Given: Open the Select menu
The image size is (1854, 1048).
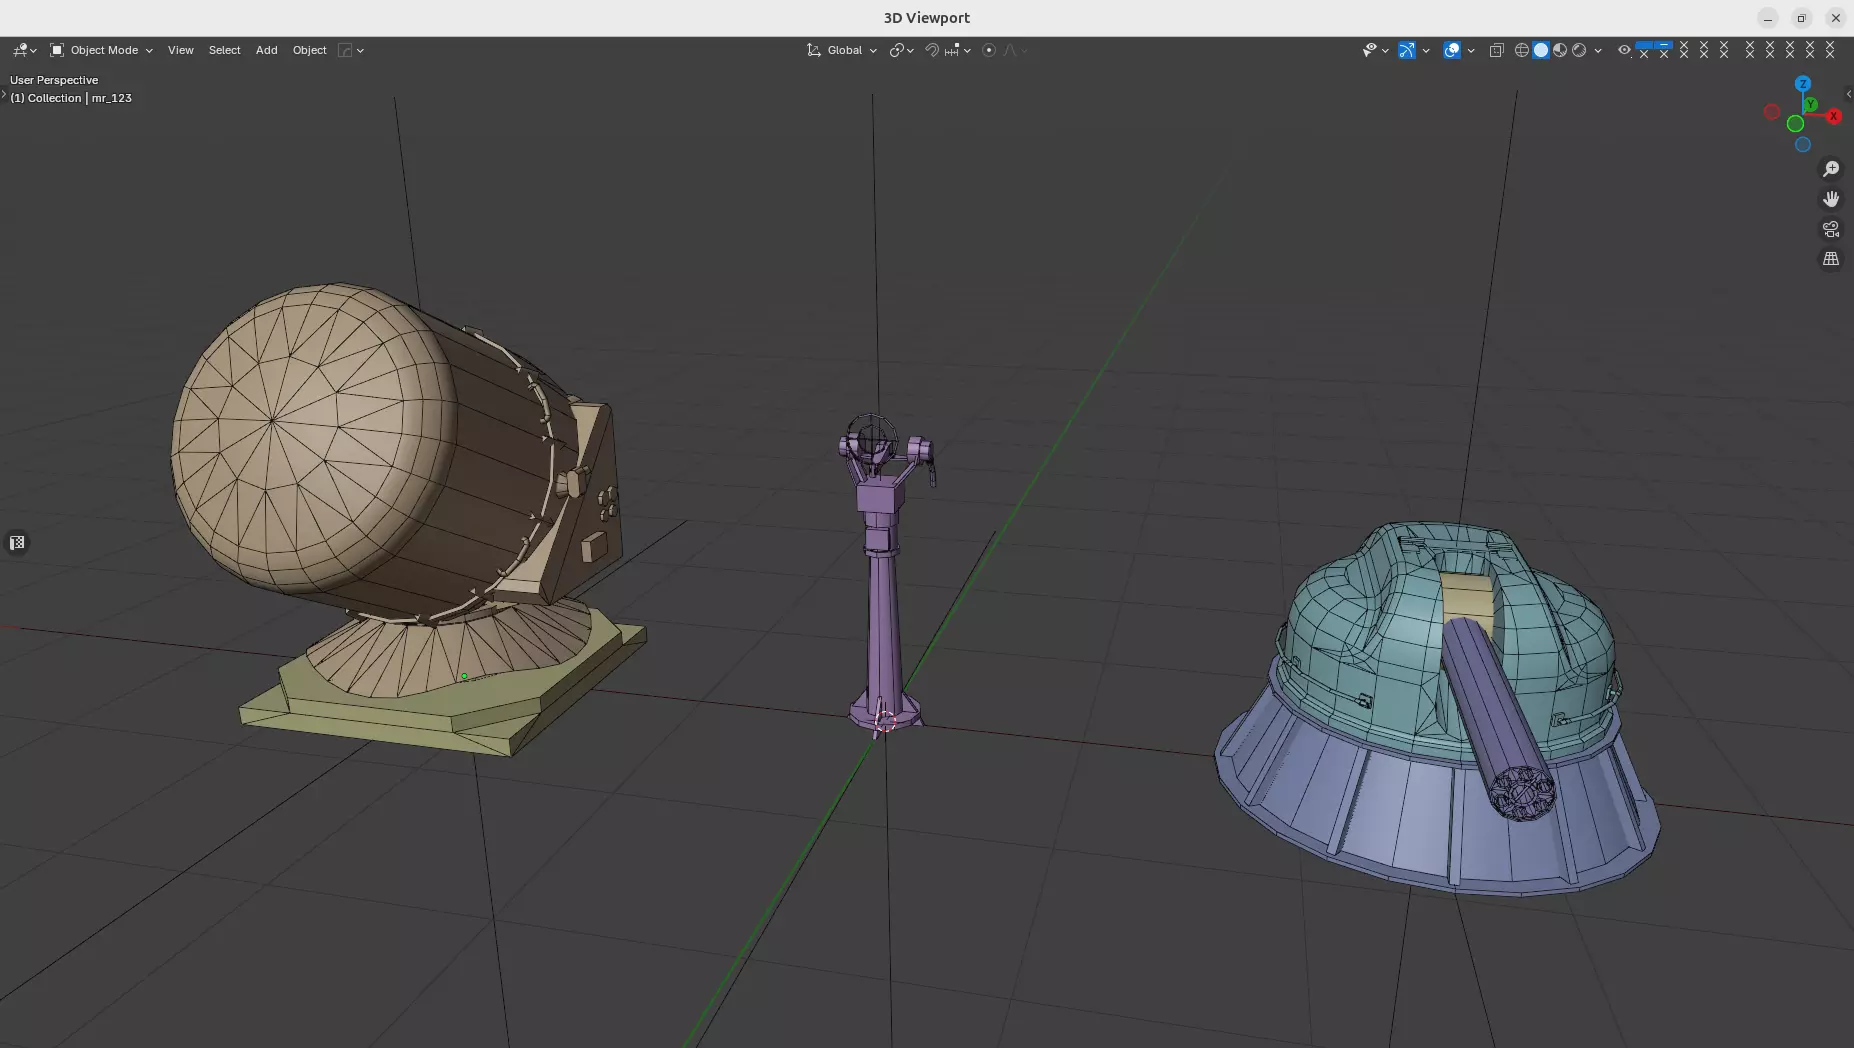Looking at the screenshot, I should tap(225, 50).
